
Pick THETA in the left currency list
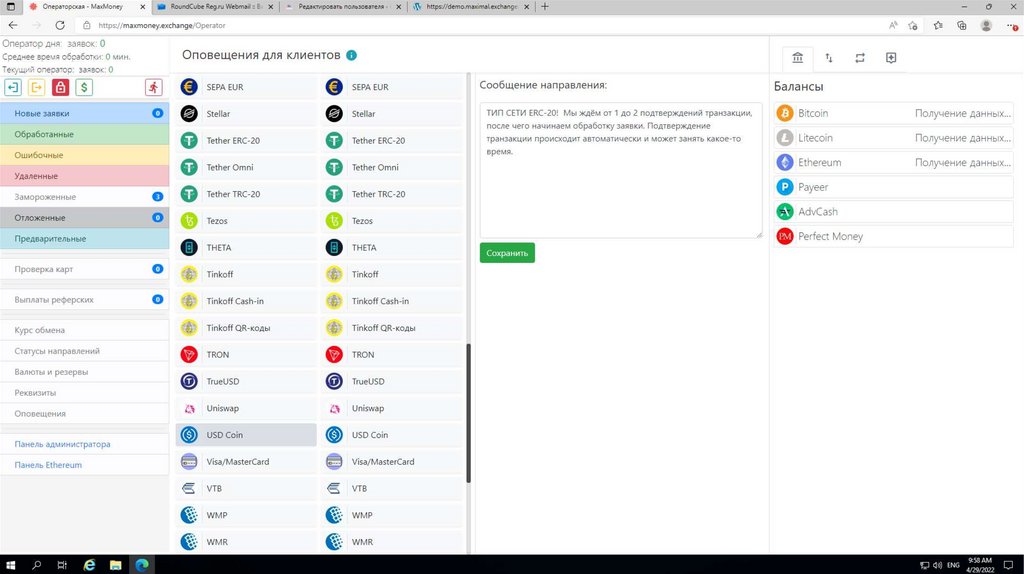point(246,247)
